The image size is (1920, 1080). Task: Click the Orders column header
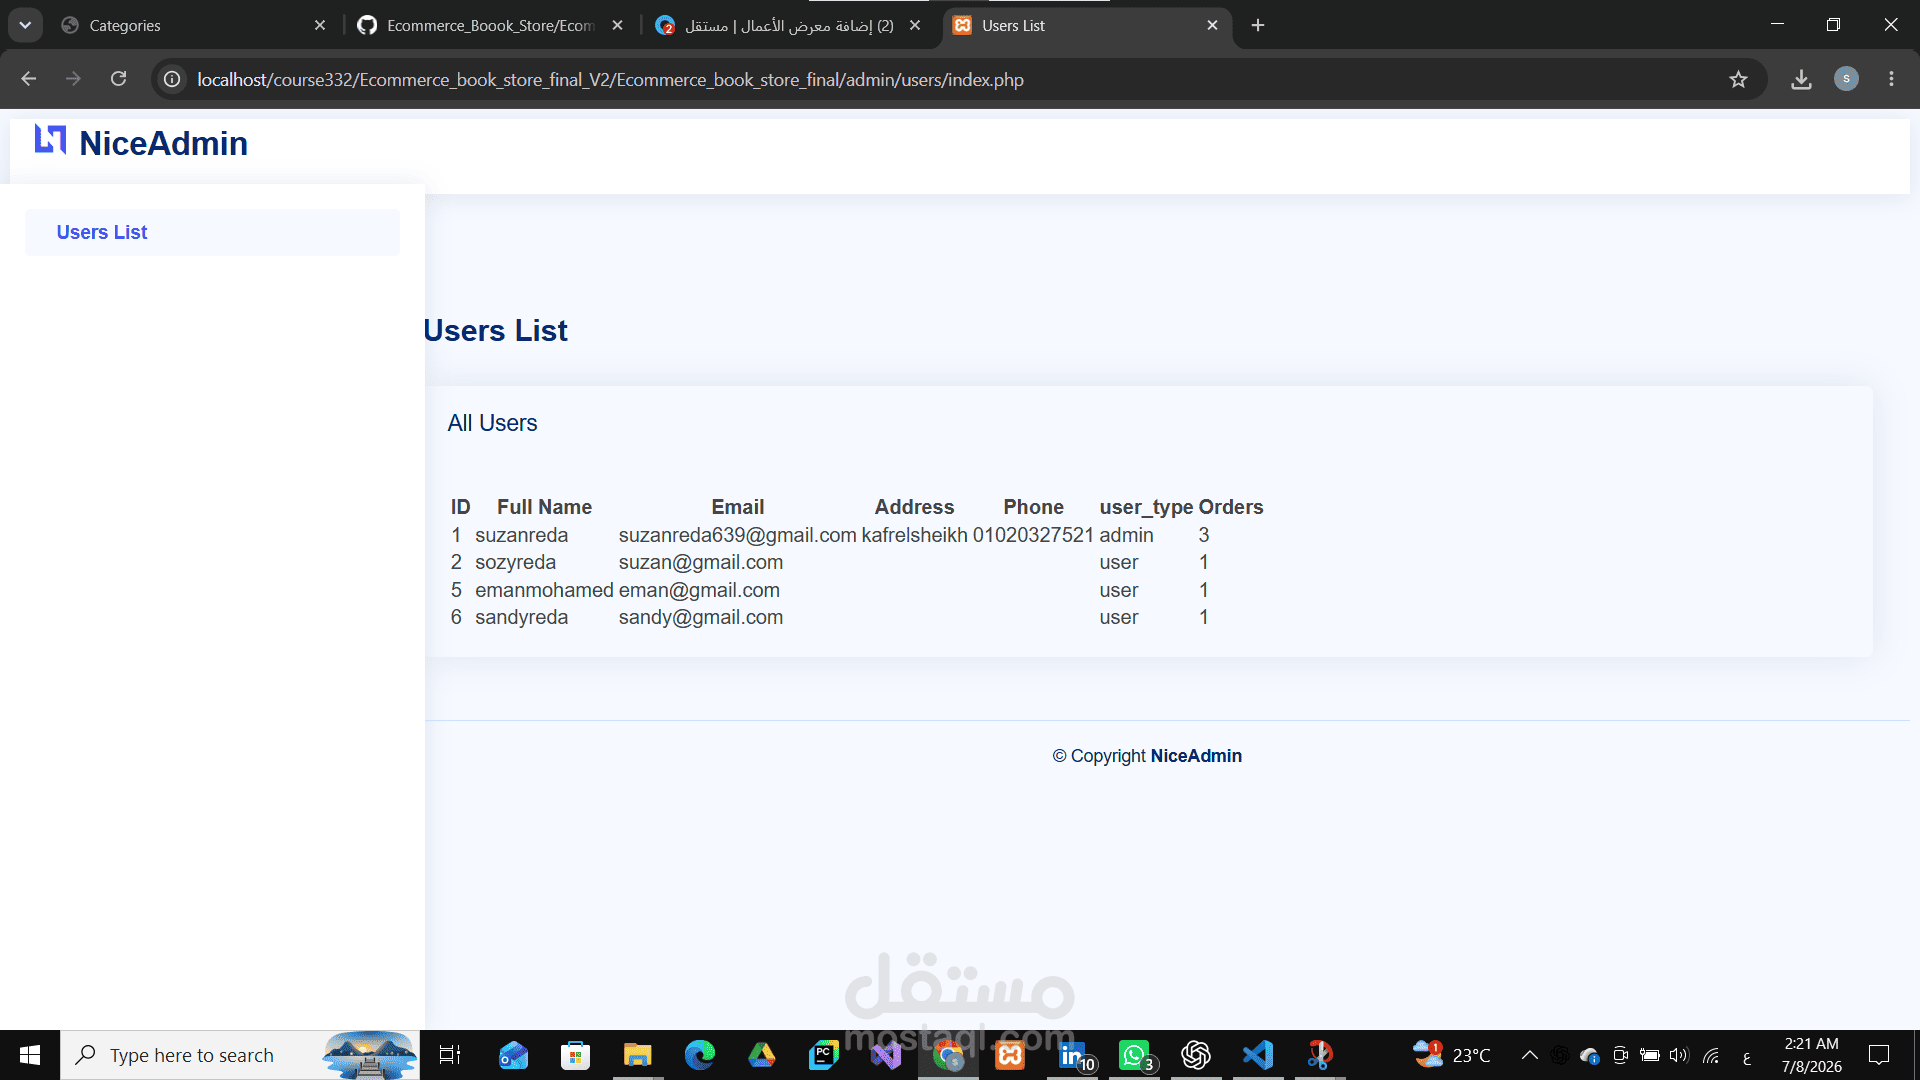(x=1231, y=507)
